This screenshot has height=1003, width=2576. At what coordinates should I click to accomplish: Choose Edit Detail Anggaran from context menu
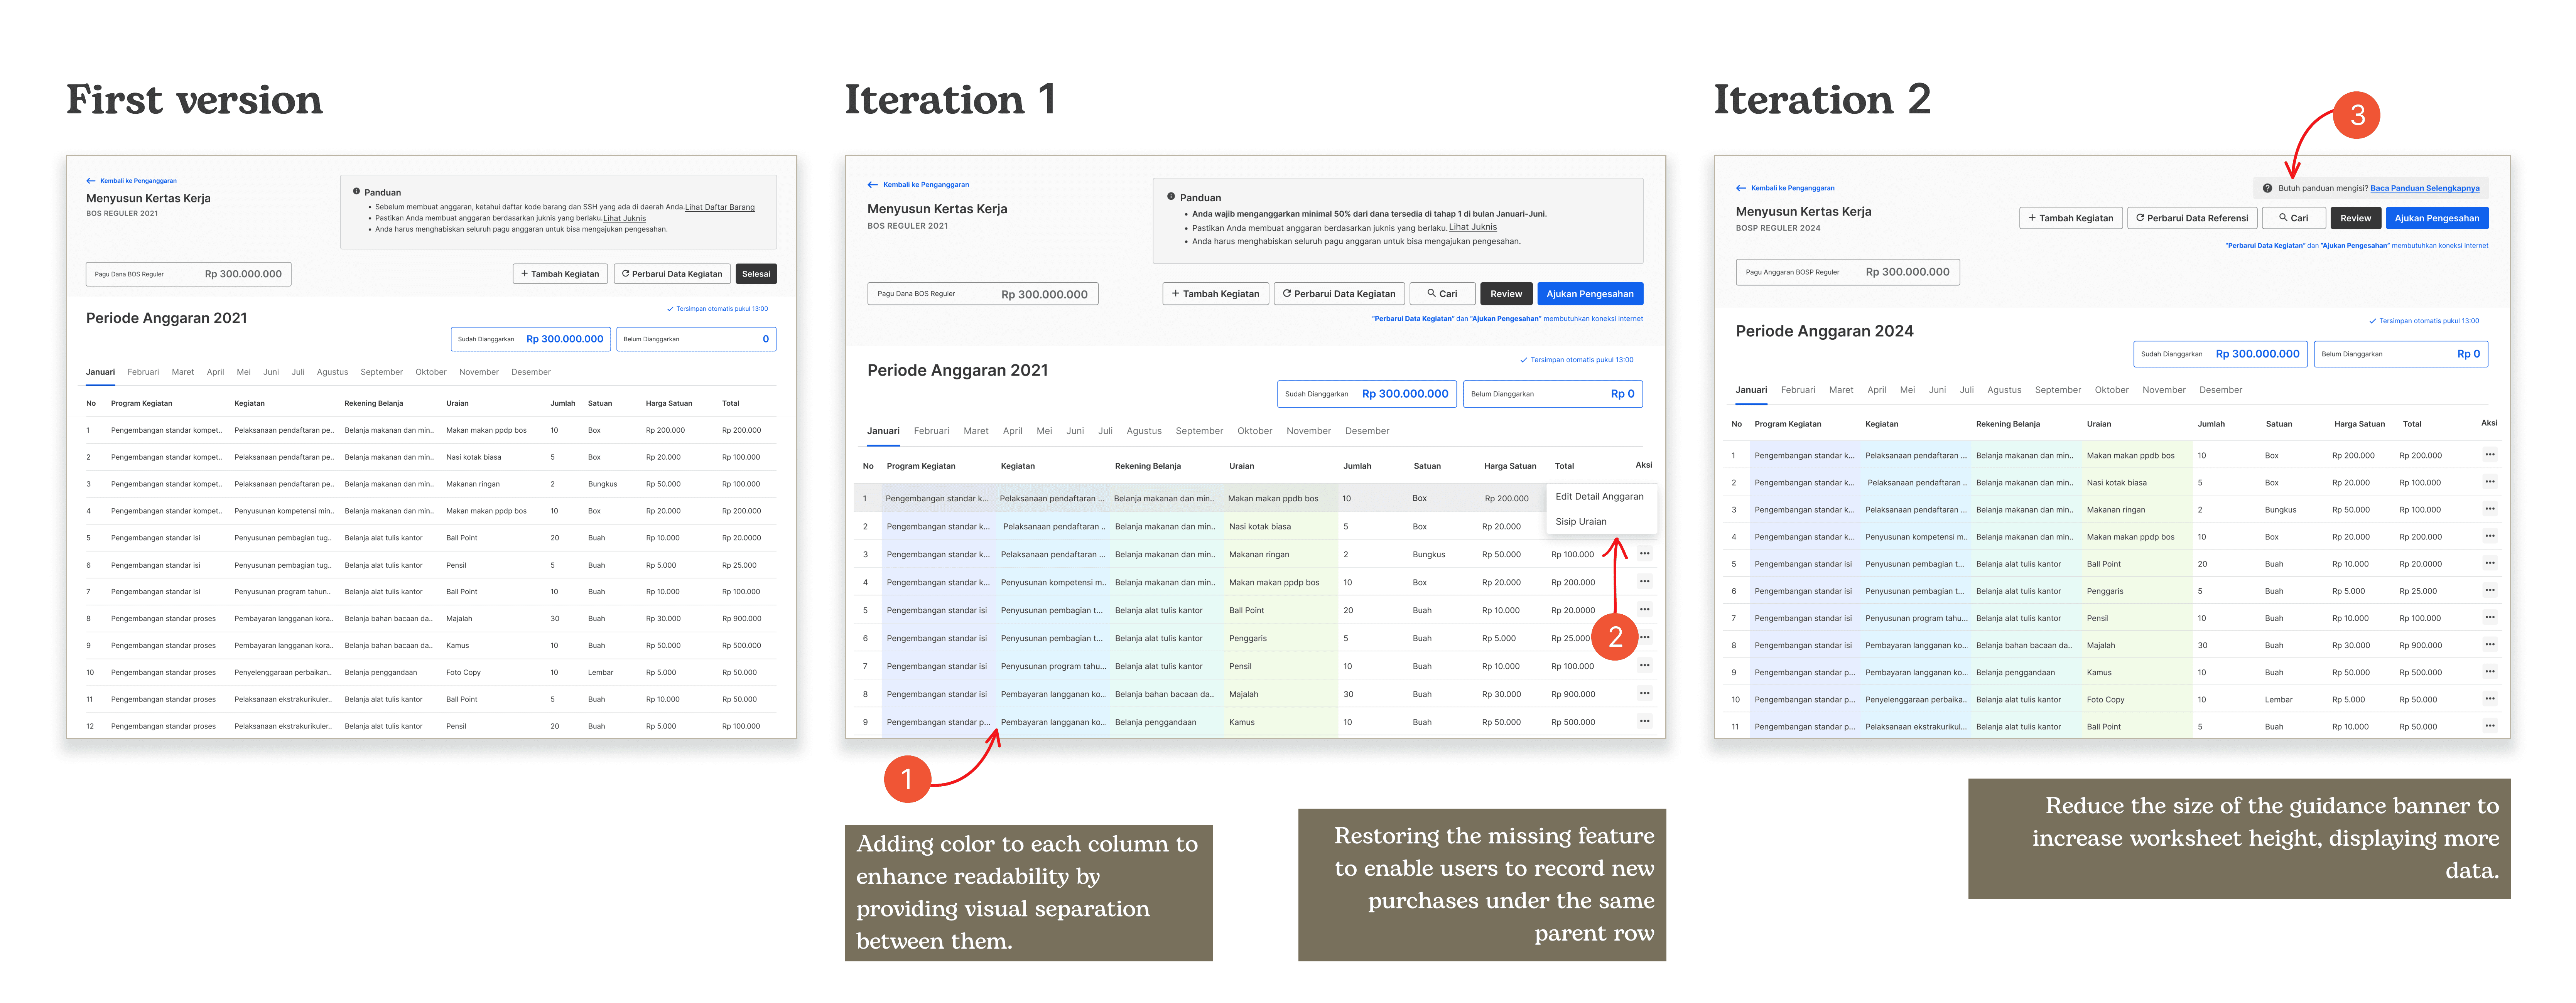coord(1598,497)
